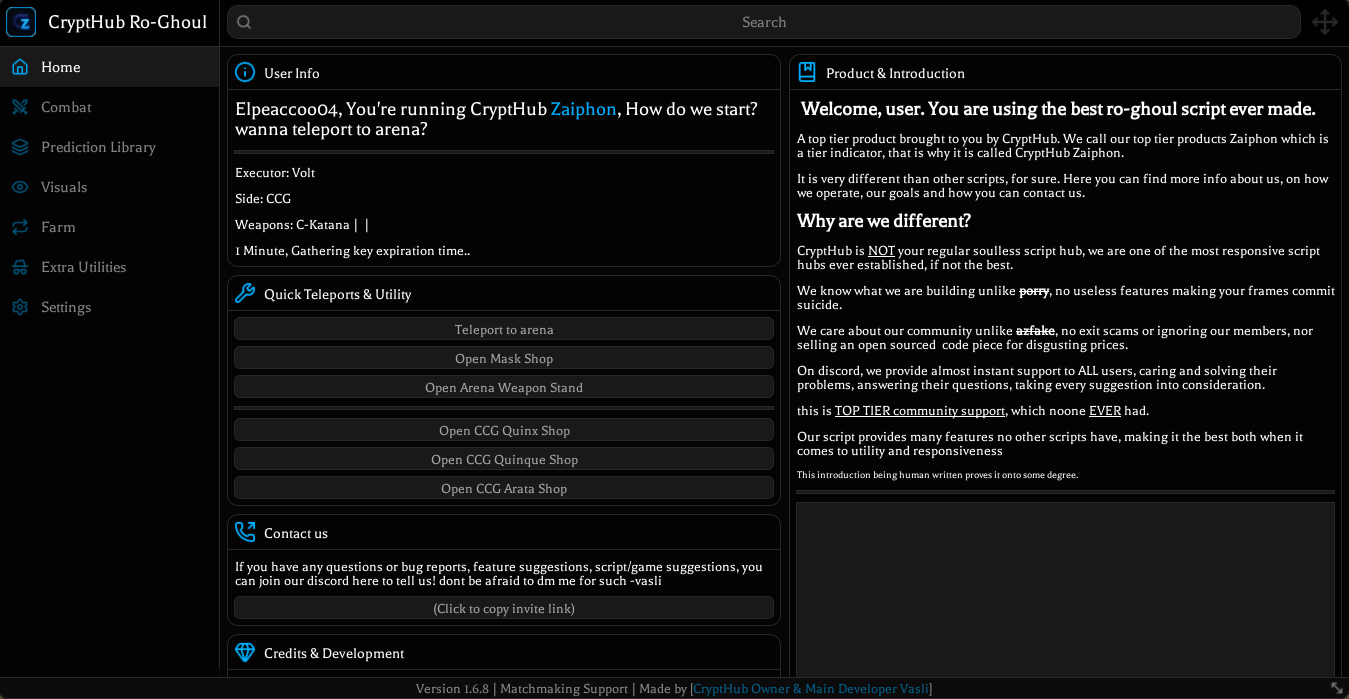Open Extra Utilities in sidebar

[x=109, y=267]
